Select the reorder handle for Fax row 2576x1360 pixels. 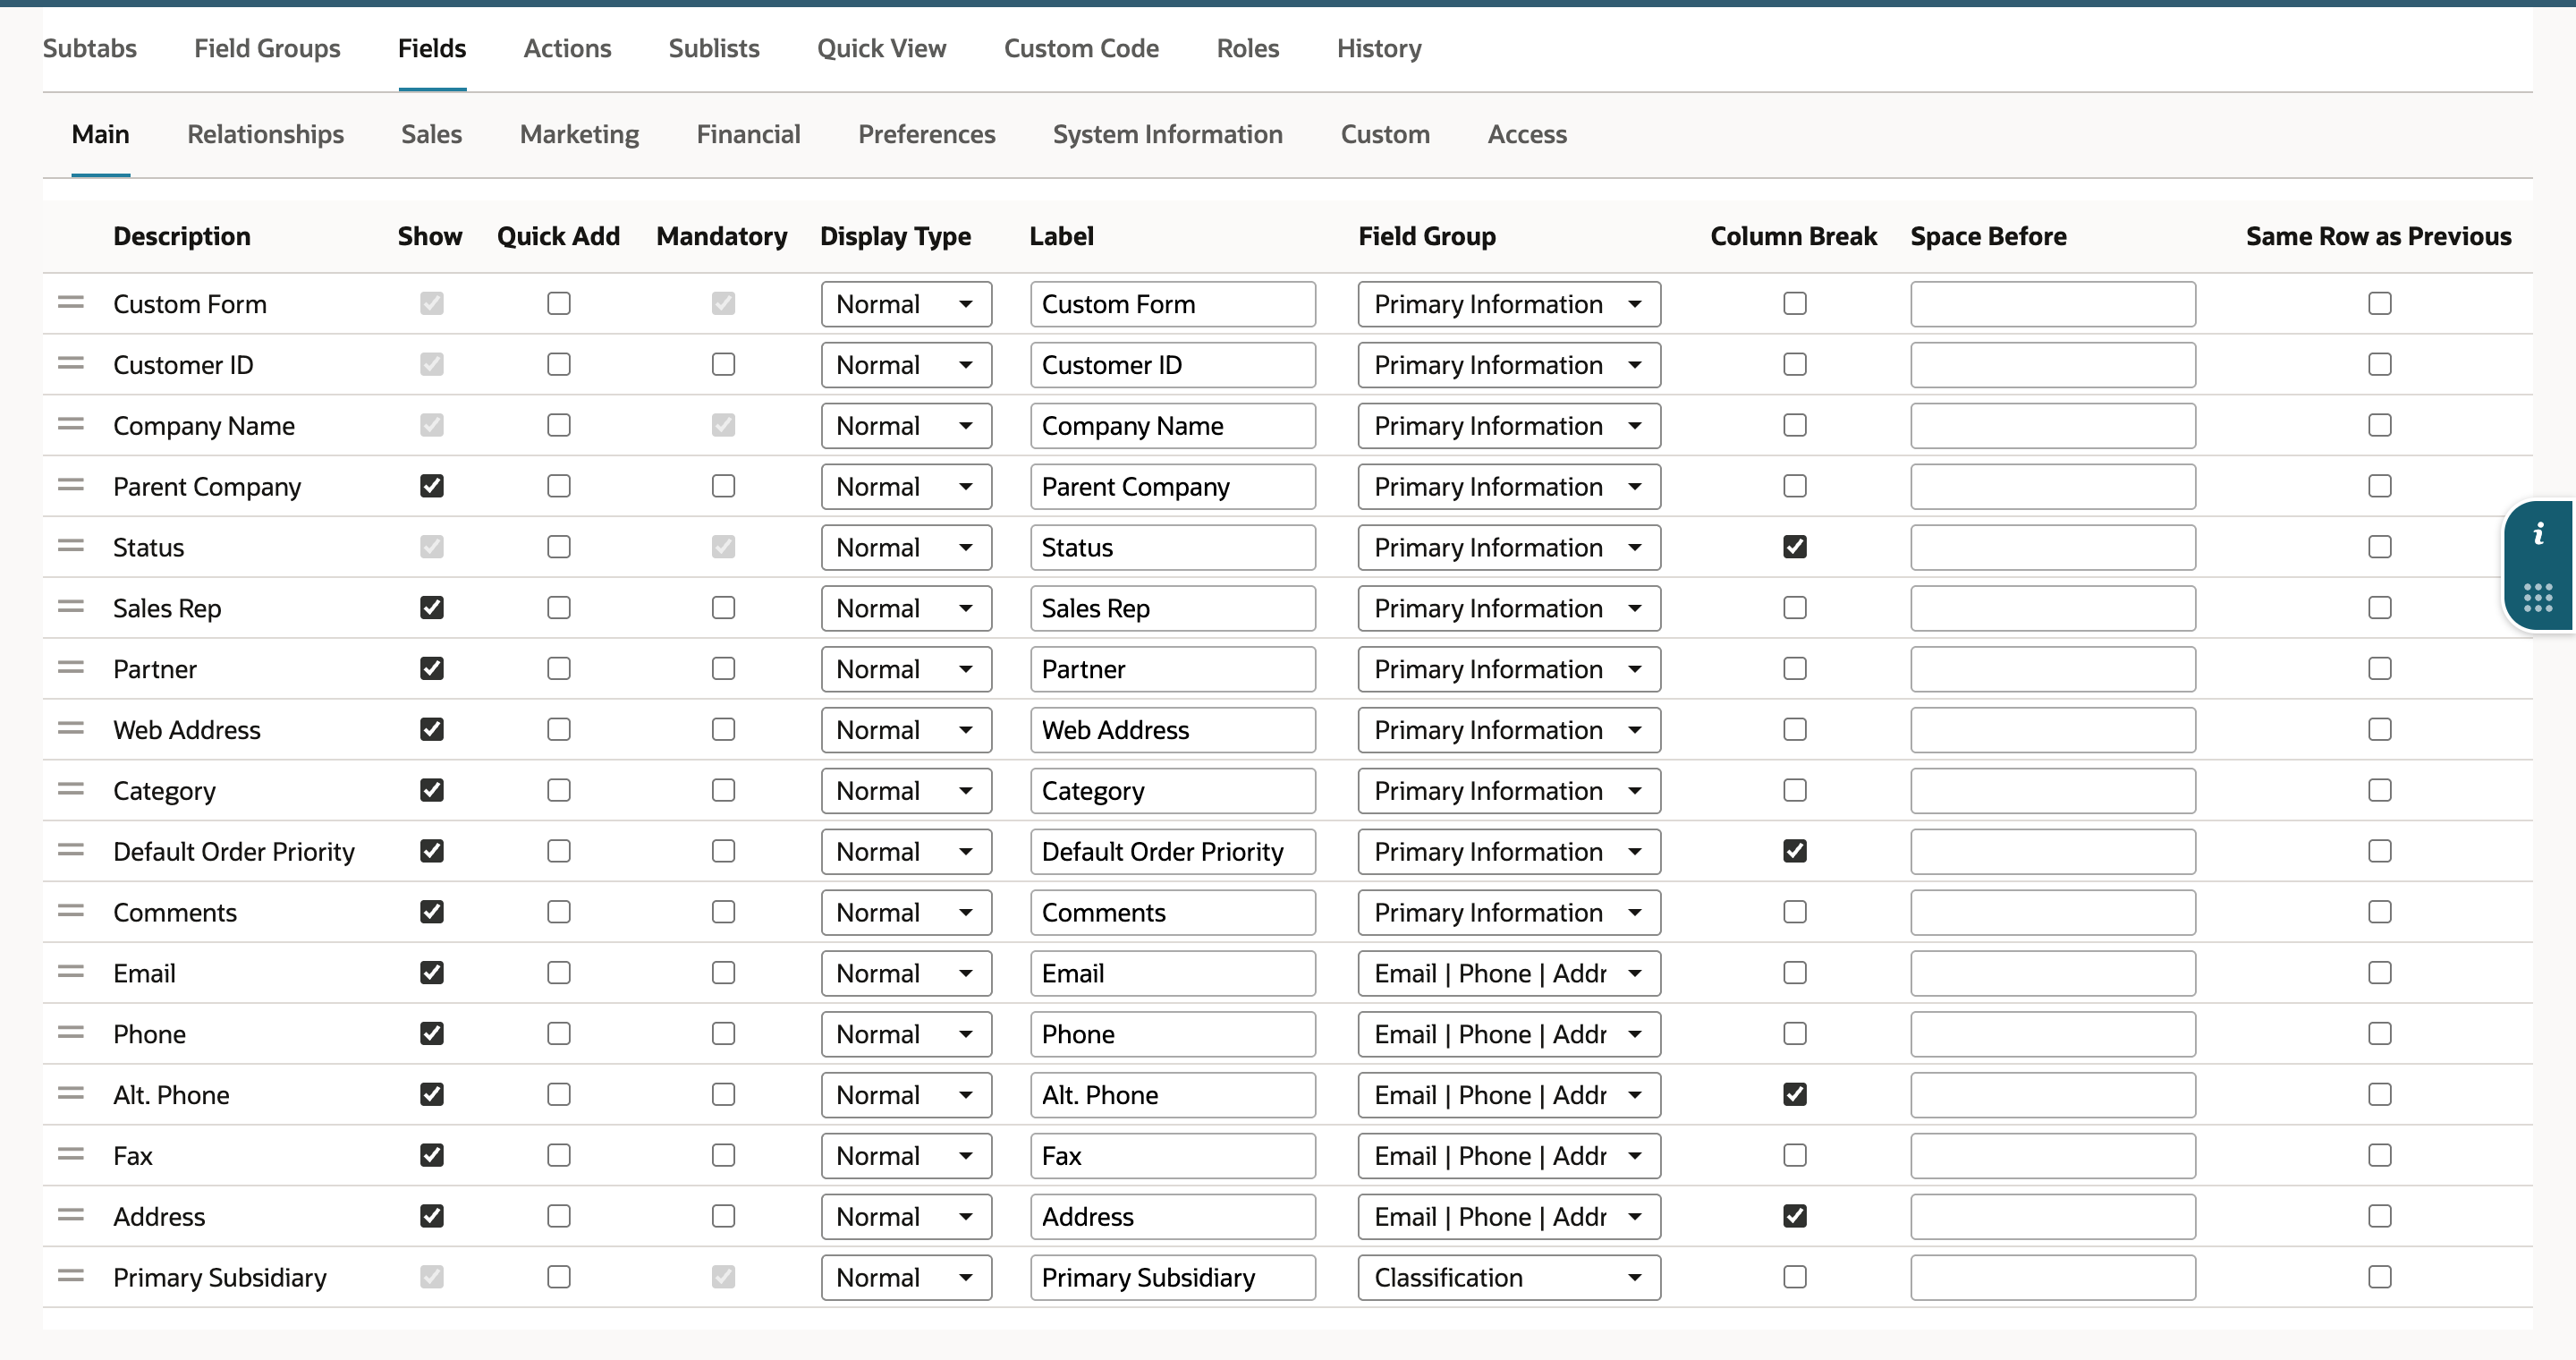tap(71, 1154)
